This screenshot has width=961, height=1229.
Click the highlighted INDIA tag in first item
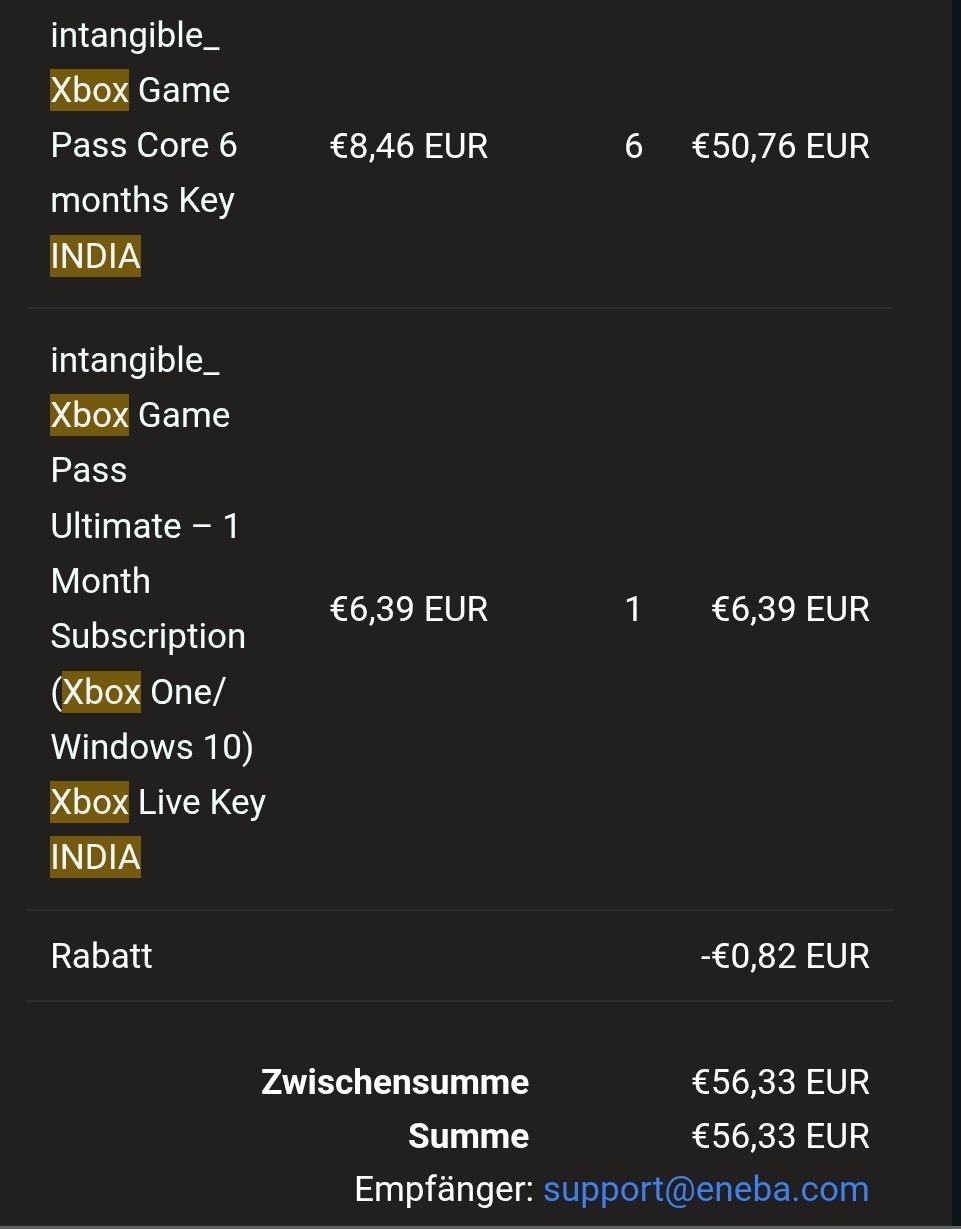click(95, 256)
